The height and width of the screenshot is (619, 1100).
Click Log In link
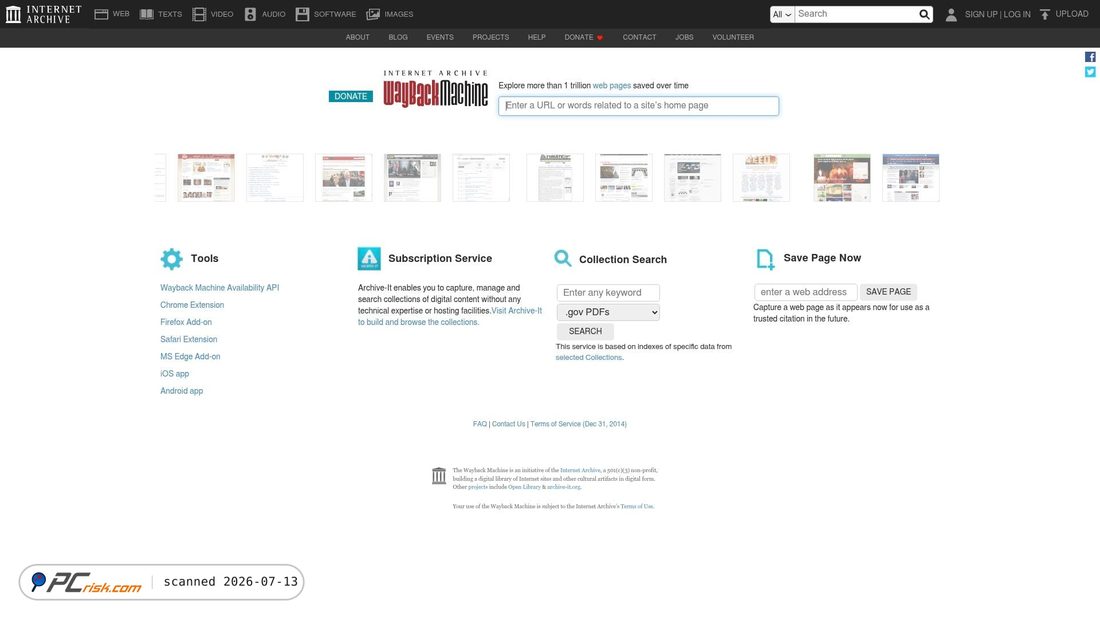[x=1017, y=14]
